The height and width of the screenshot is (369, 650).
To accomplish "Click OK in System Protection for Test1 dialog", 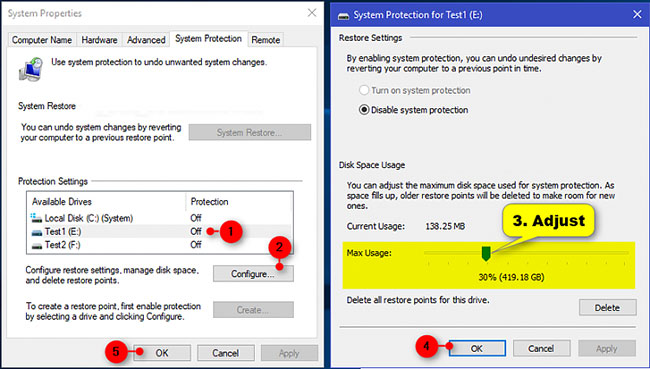I will point(477,348).
